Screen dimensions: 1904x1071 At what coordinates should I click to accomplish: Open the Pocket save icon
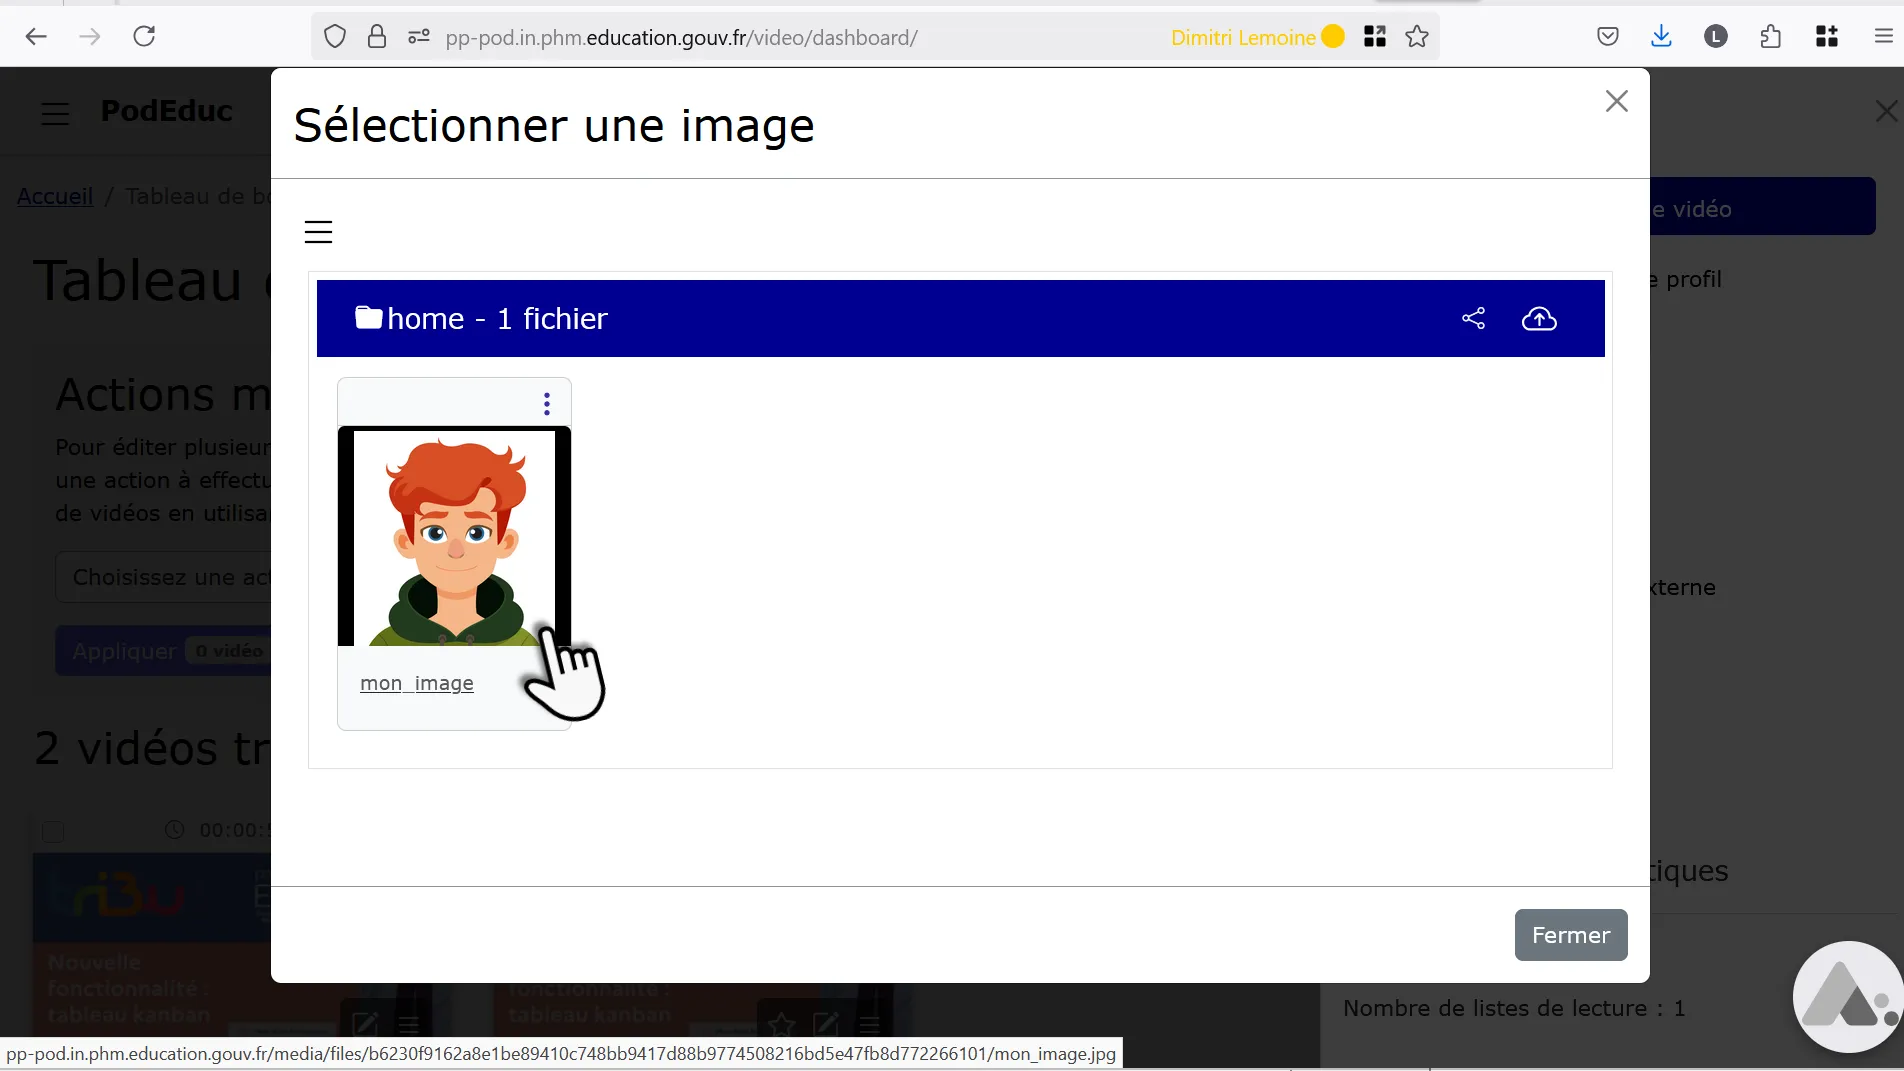point(1608,37)
